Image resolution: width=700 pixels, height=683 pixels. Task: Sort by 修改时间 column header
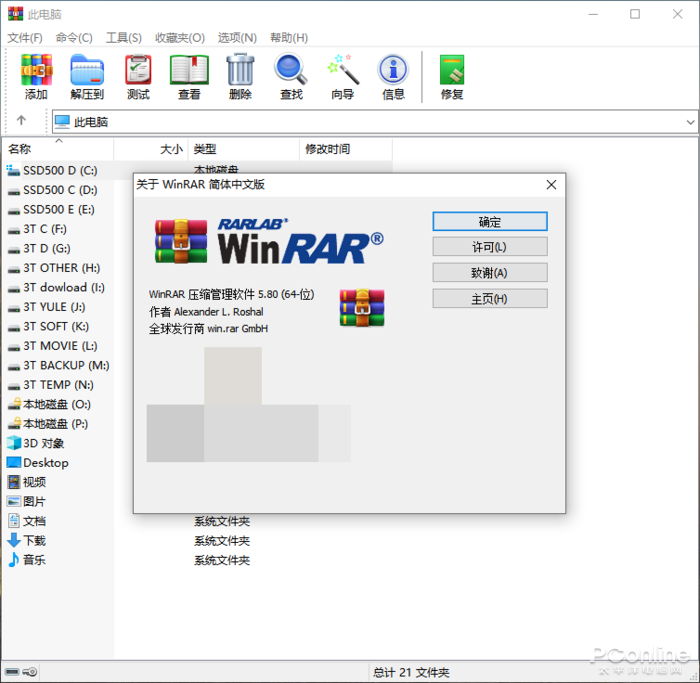[346, 149]
